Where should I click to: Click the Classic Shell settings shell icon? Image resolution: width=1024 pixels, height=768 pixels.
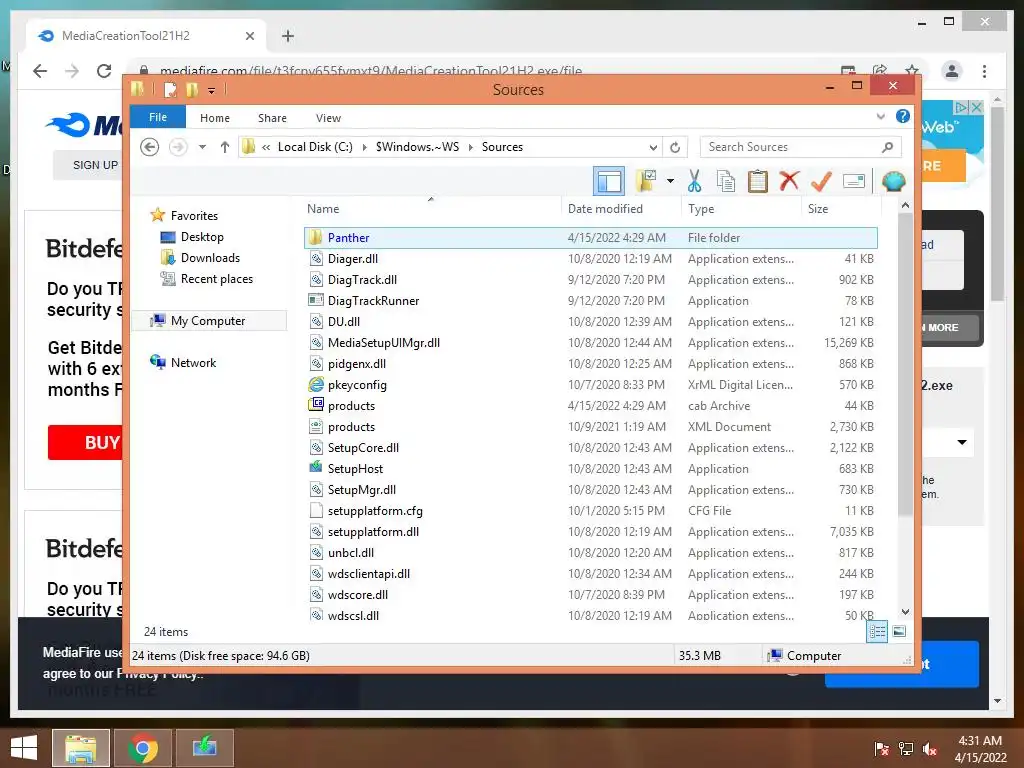[x=893, y=181]
